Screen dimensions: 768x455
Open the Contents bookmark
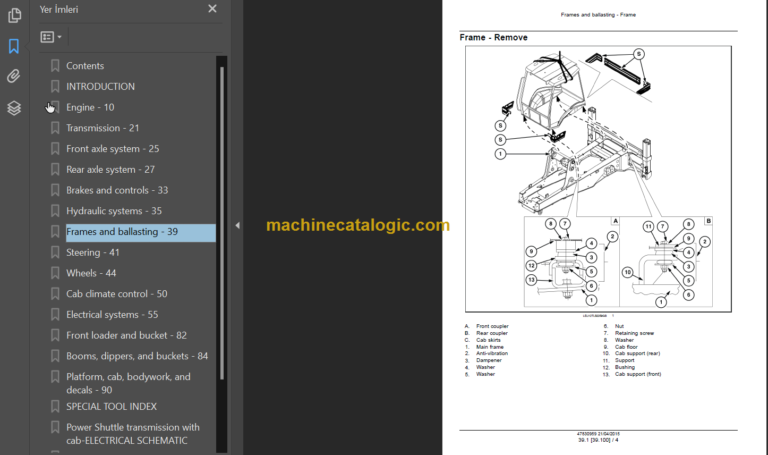pyautogui.click(x=85, y=66)
